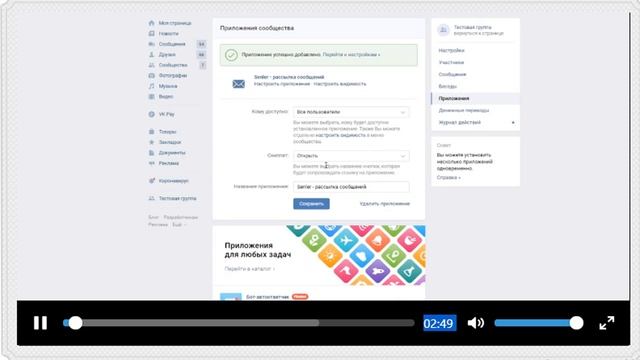
Task: Open Денежные переводы in the group menu
Action: (x=463, y=110)
